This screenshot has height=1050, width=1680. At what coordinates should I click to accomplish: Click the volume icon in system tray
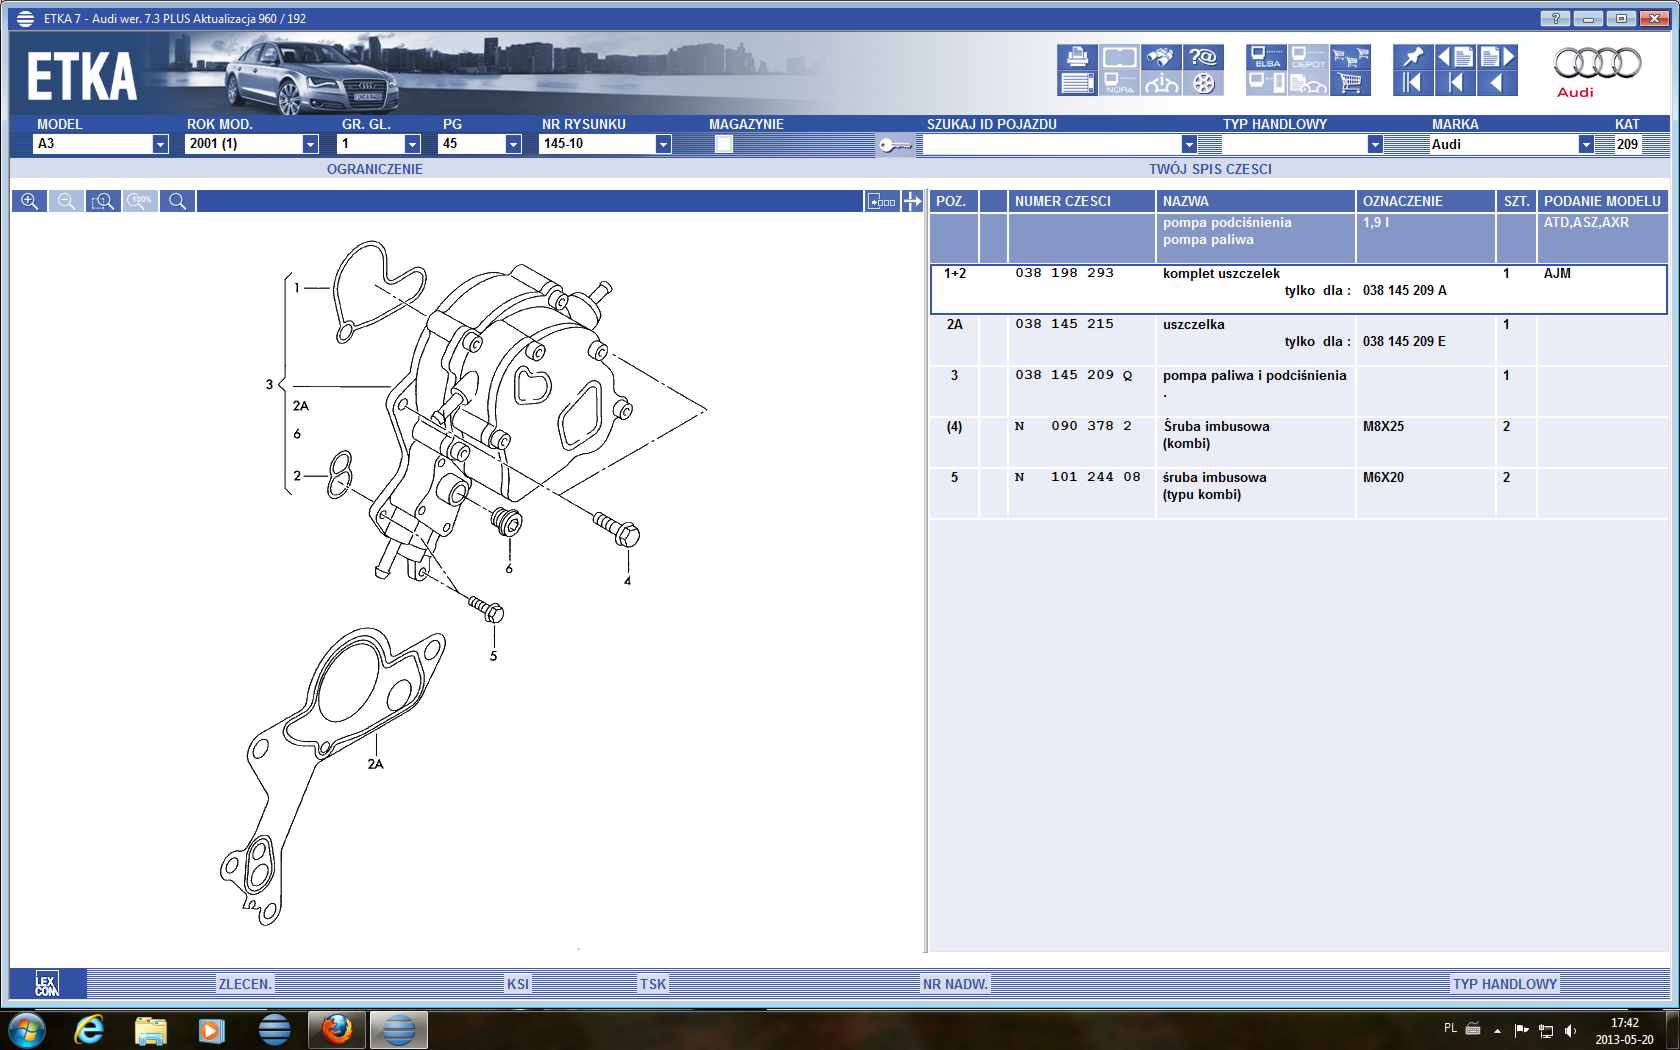(x=1570, y=1030)
